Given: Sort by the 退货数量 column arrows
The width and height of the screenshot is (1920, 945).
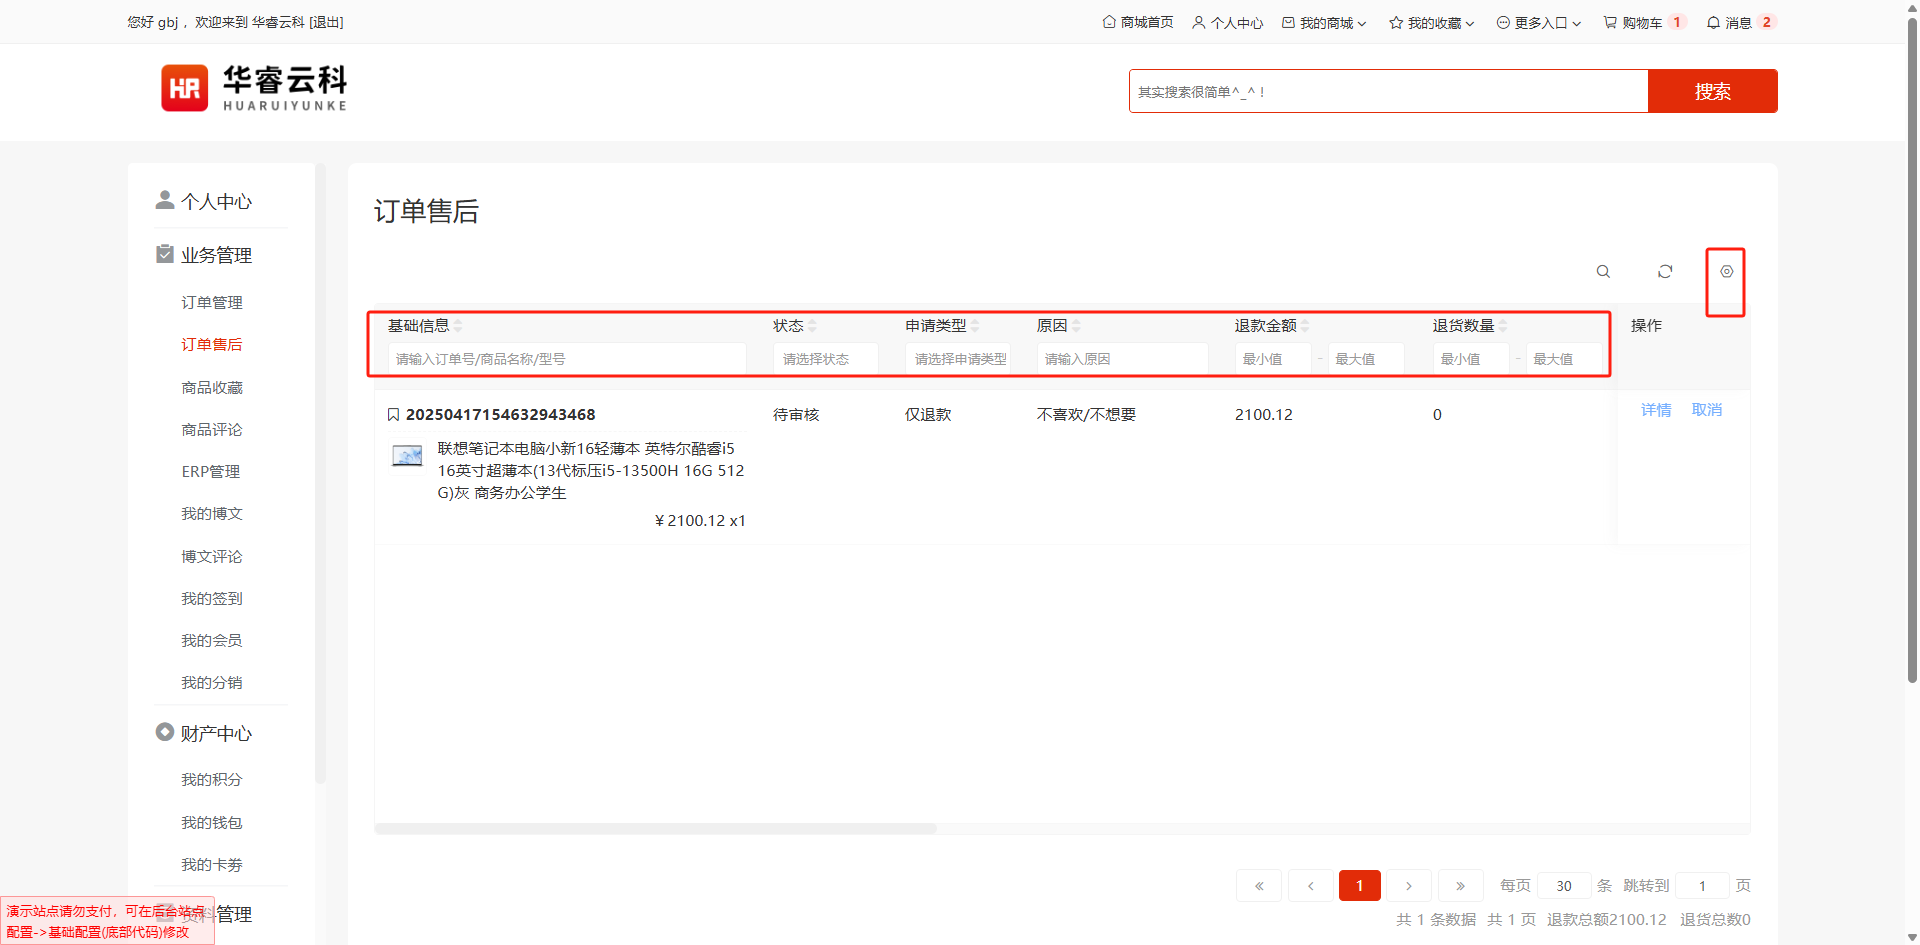Looking at the screenshot, I should (x=1503, y=326).
